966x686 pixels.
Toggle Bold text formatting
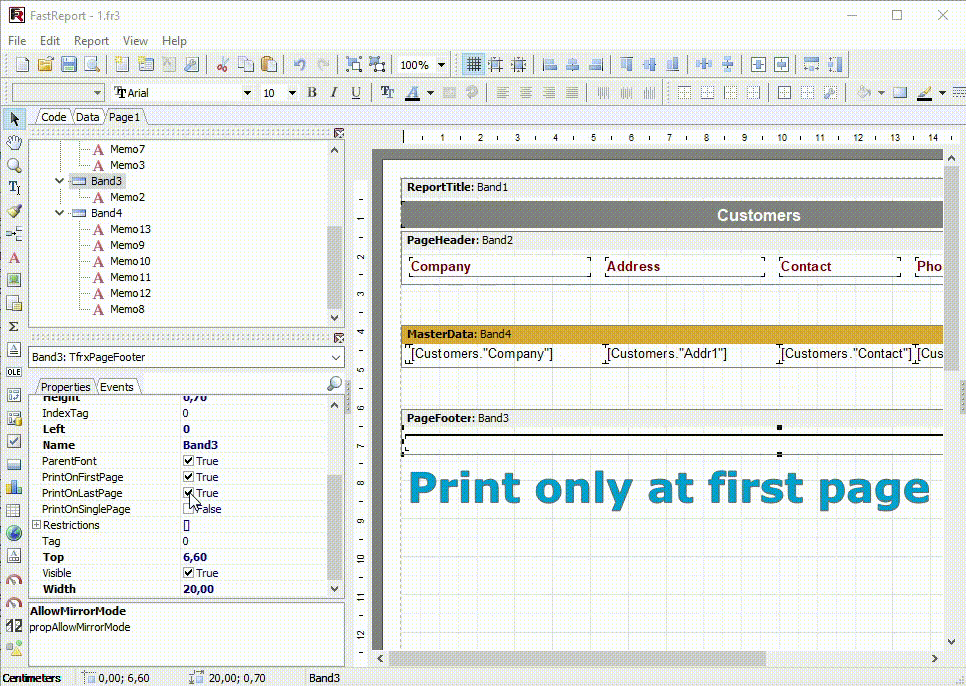(312, 93)
